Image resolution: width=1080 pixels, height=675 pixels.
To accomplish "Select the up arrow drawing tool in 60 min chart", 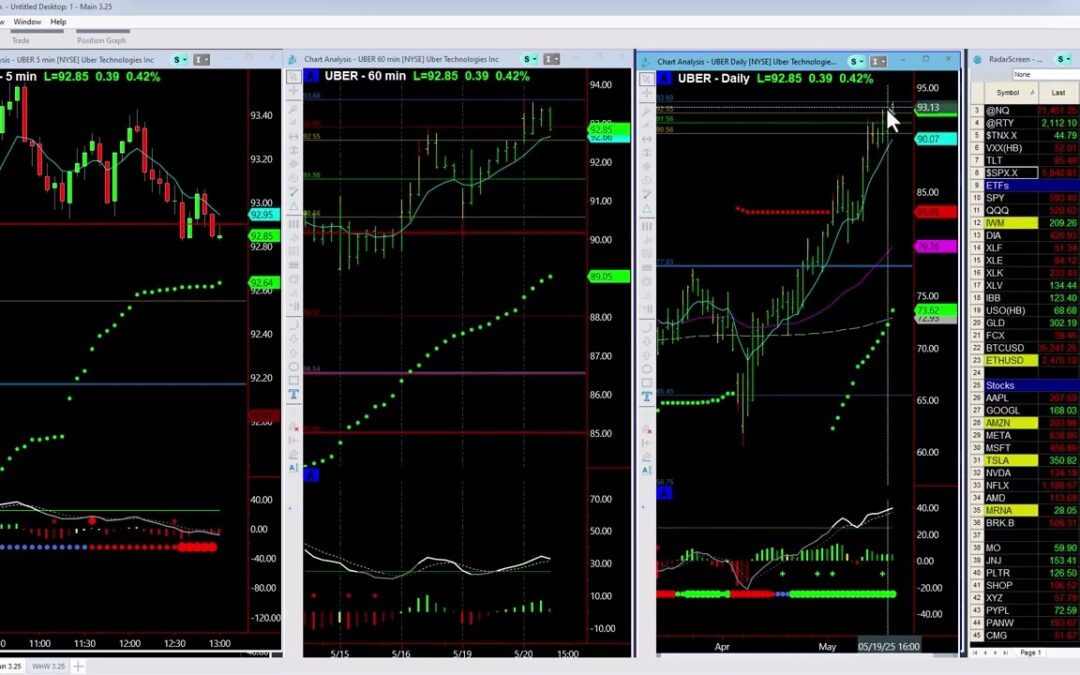I will click(x=294, y=353).
